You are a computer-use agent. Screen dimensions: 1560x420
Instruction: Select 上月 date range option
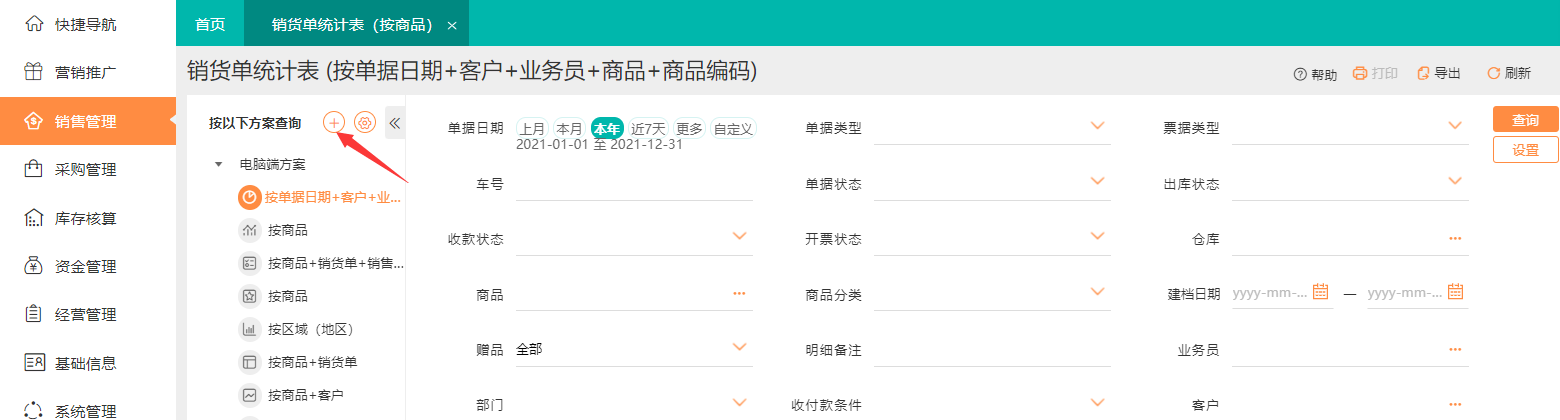pos(532,128)
